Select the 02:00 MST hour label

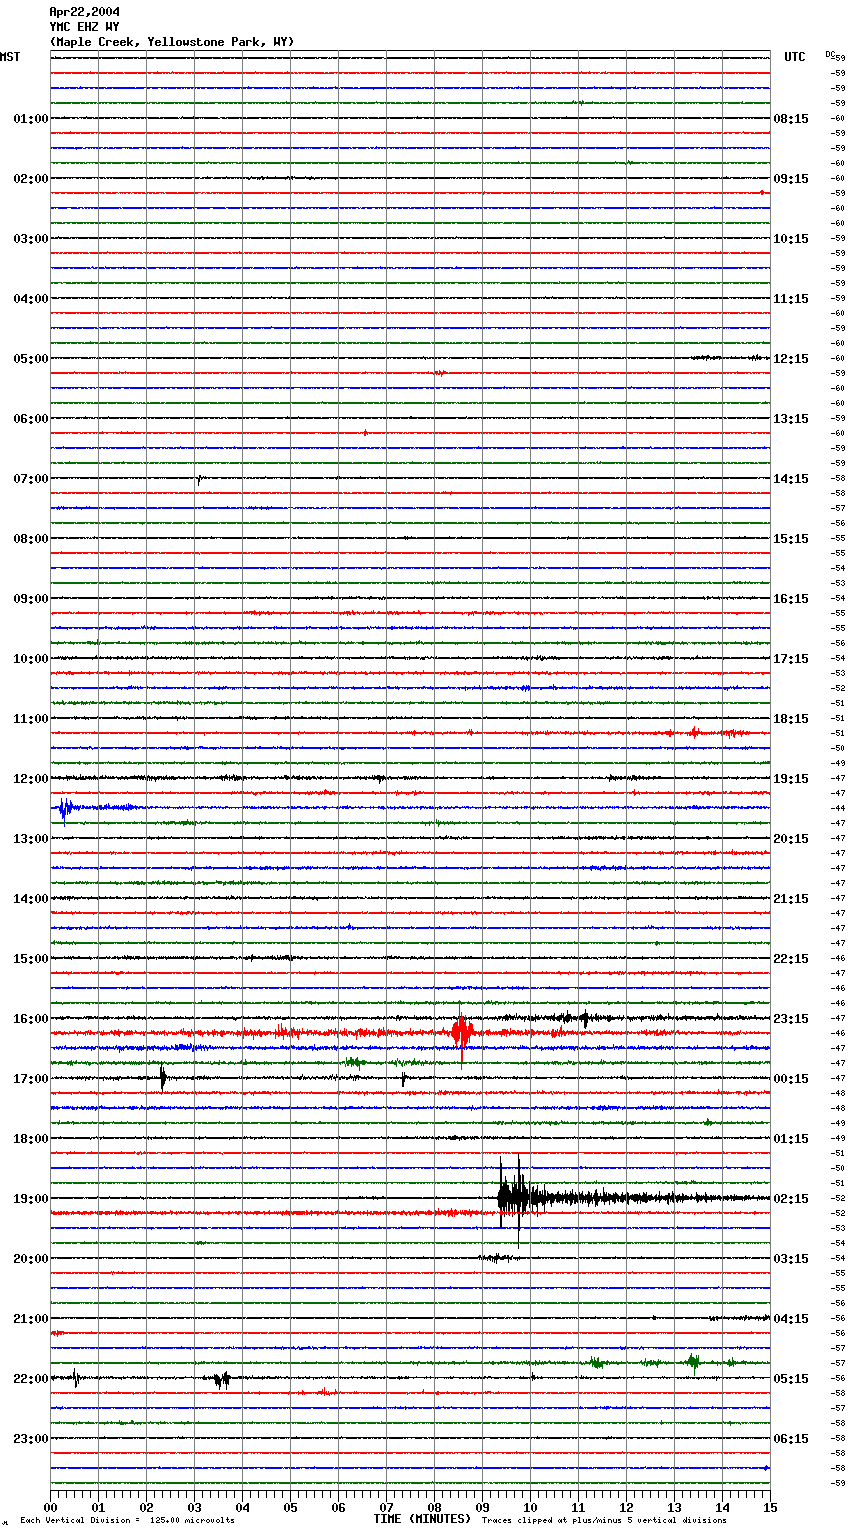coord(31,179)
